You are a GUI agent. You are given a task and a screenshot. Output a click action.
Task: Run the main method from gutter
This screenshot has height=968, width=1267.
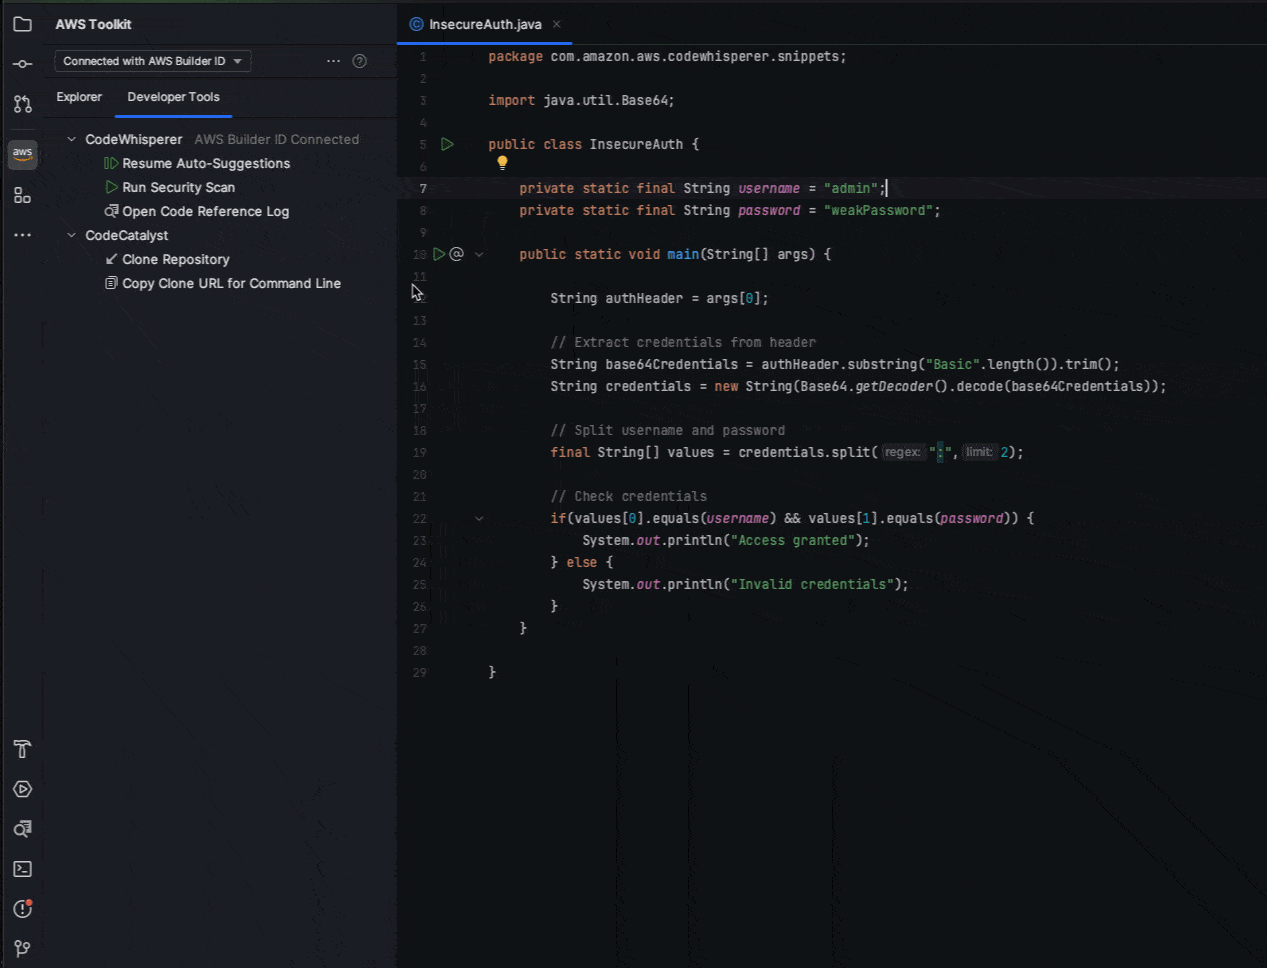click(x=439, y=254)
